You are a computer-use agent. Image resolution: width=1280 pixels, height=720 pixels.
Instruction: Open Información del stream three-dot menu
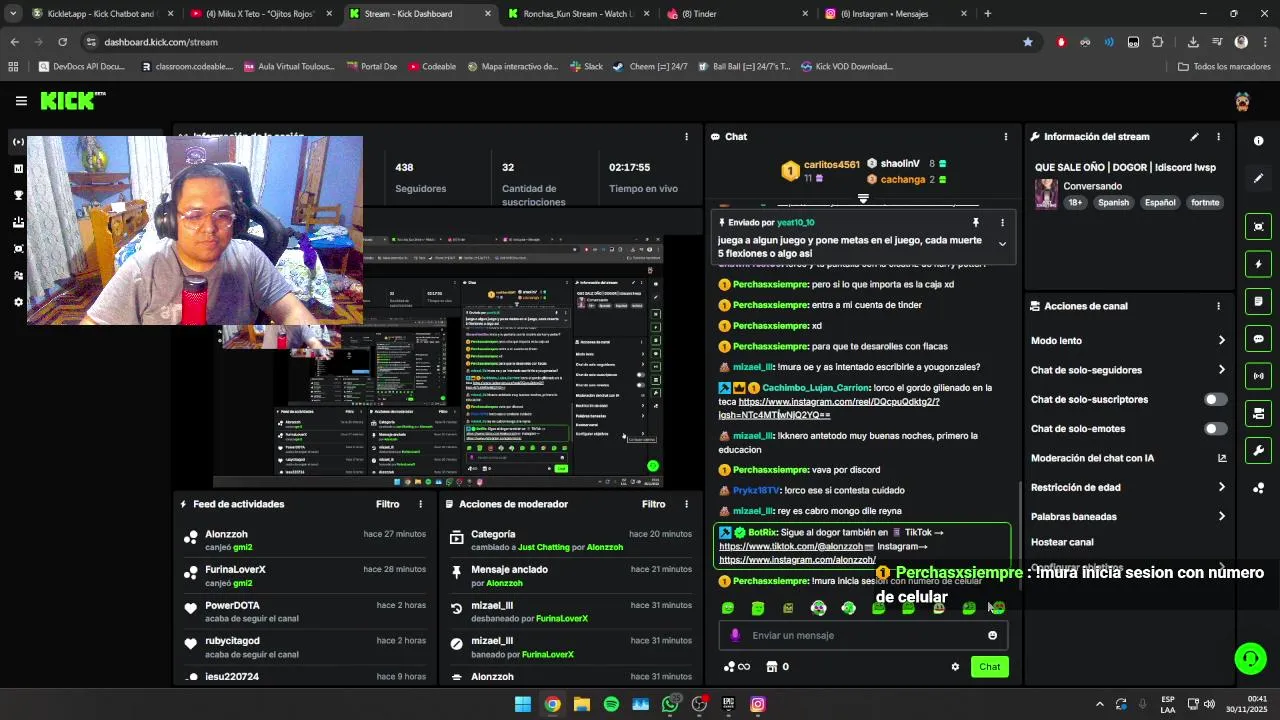[1218, 137]
